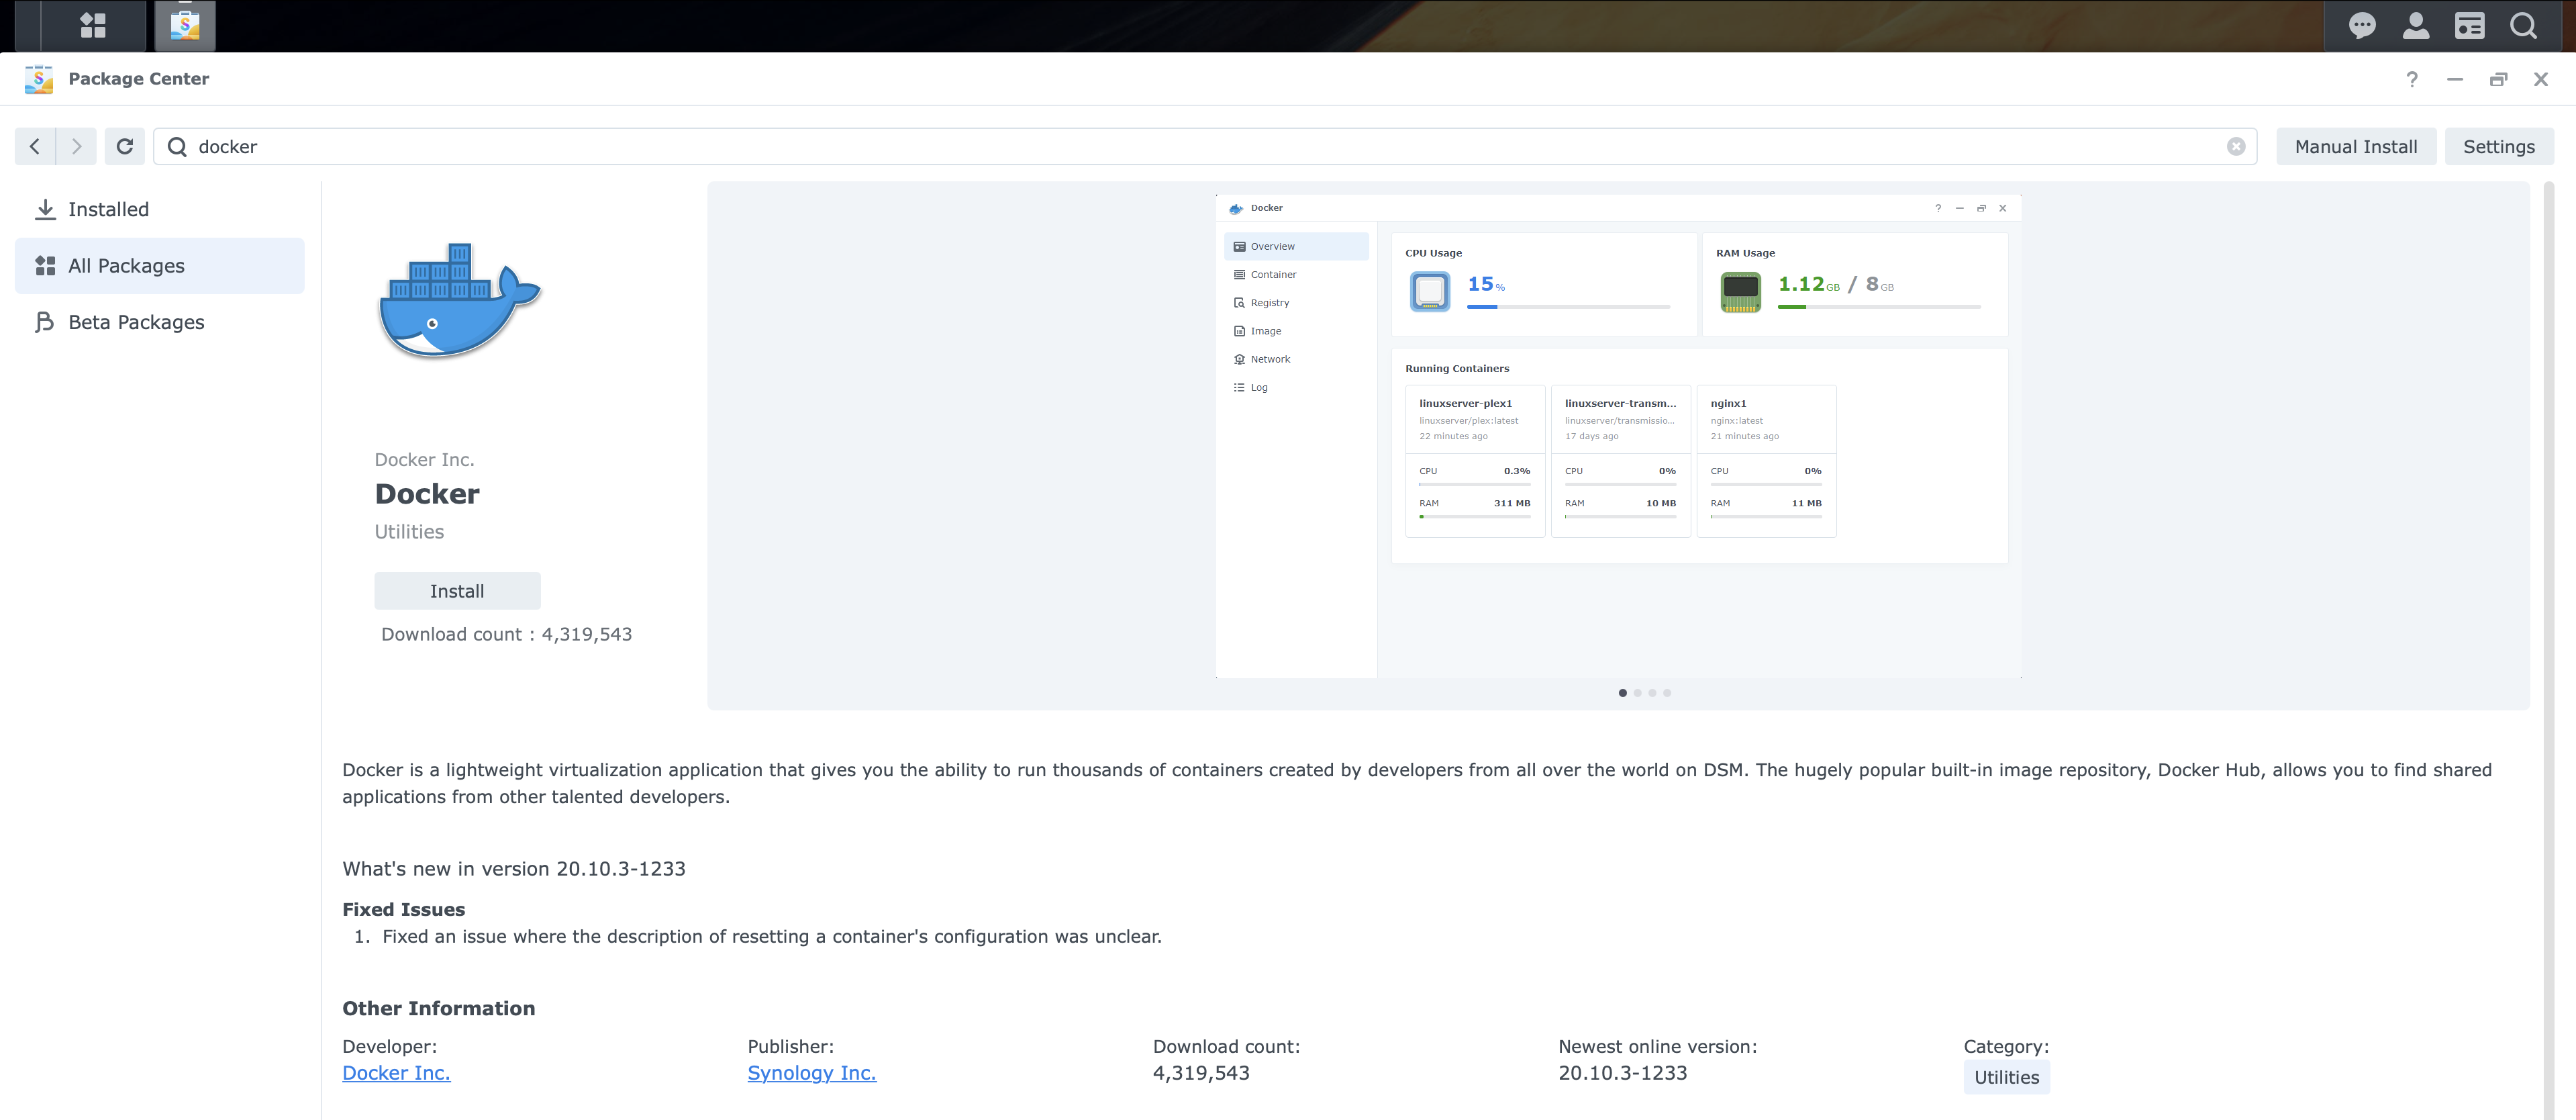Select Installed in the sidebar

110,209
